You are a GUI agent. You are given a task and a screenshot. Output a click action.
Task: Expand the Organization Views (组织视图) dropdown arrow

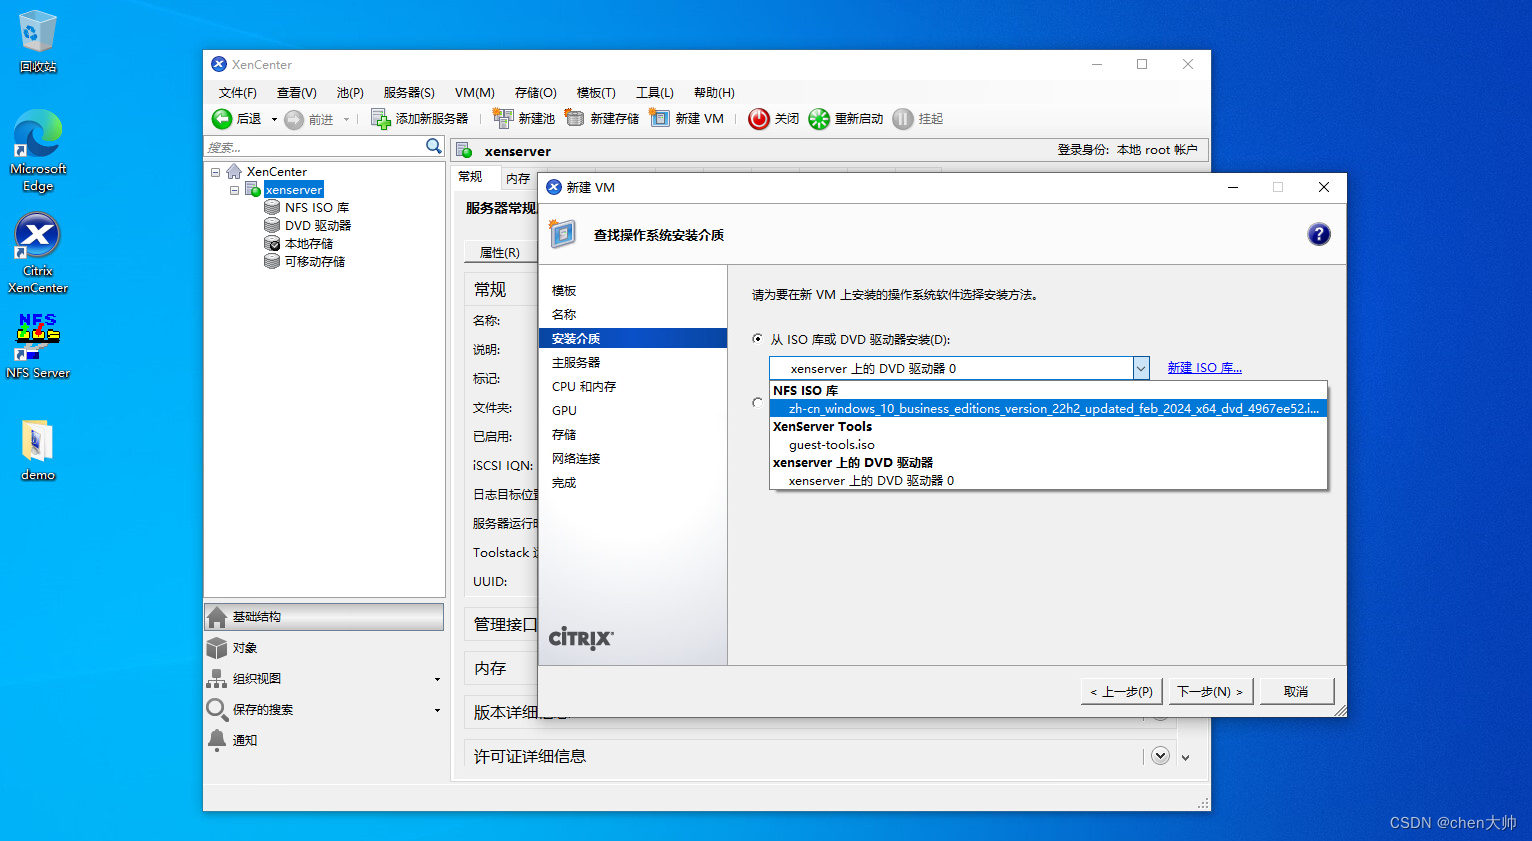pos(437,680)
